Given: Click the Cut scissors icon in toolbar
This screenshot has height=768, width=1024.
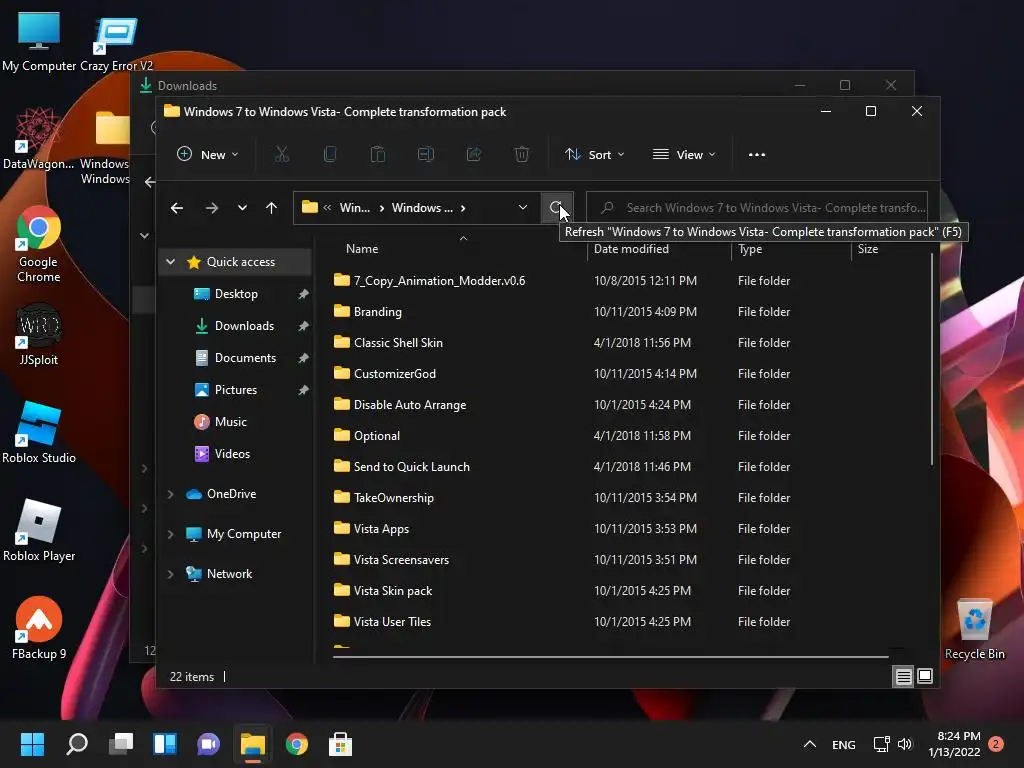Looking at the screenshot, I should (x=281, y=155).
